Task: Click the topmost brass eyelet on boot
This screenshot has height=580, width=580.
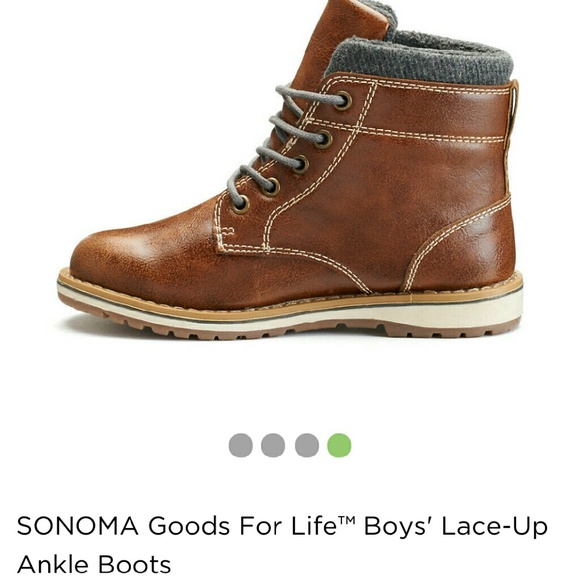Action: coord(343,101)
